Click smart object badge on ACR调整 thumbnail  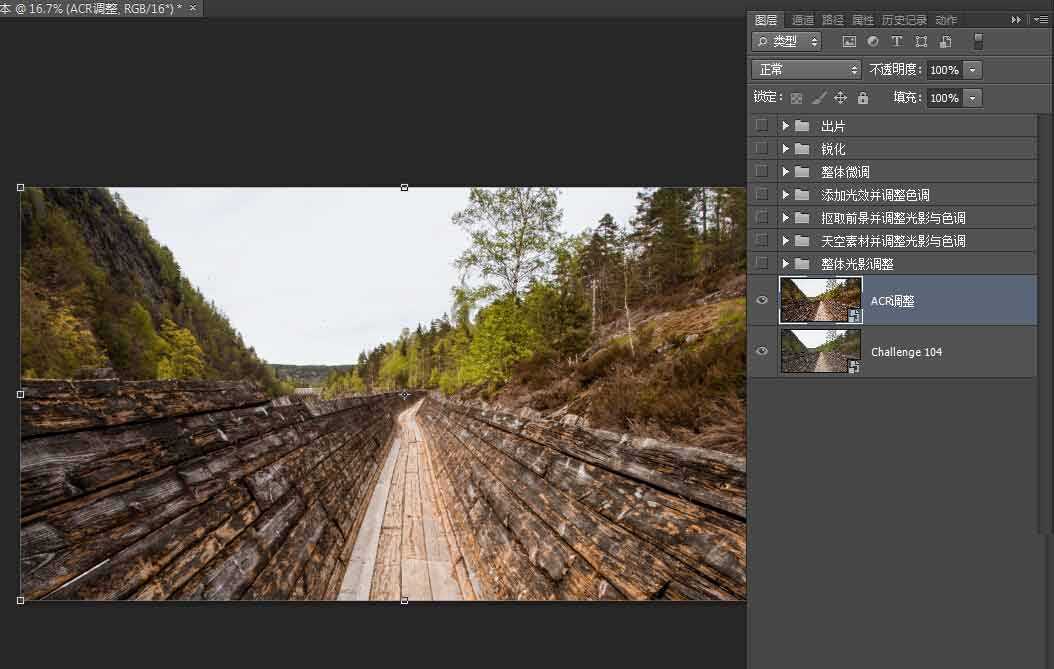854,316
